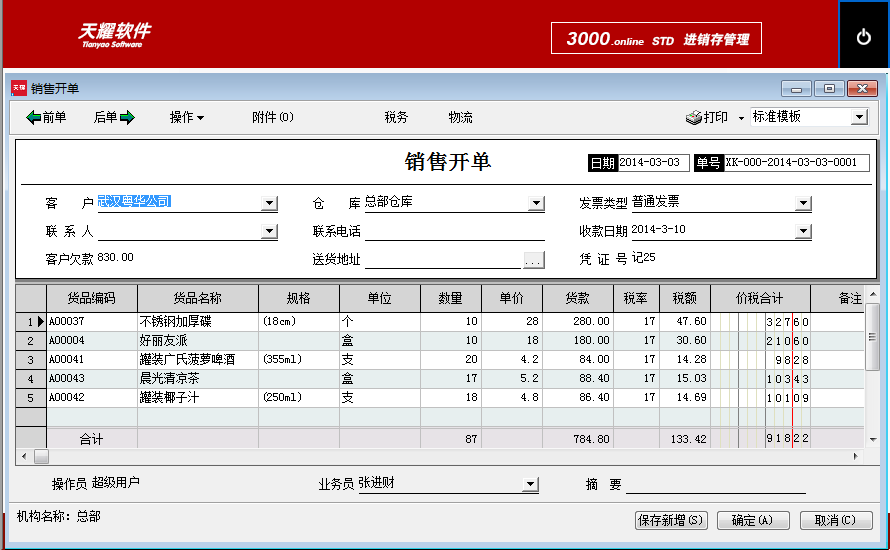The image size is (890, 550).
Task: Click the 3000.online STD 进销存管理 logo
Action: pos(656,38)
